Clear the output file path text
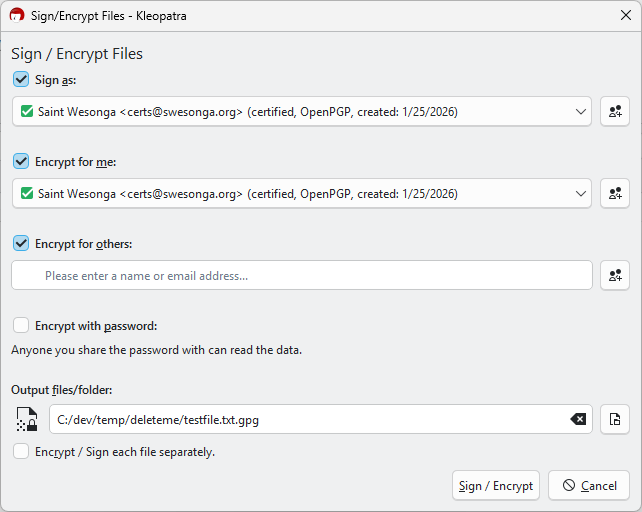 coord(578,420)
